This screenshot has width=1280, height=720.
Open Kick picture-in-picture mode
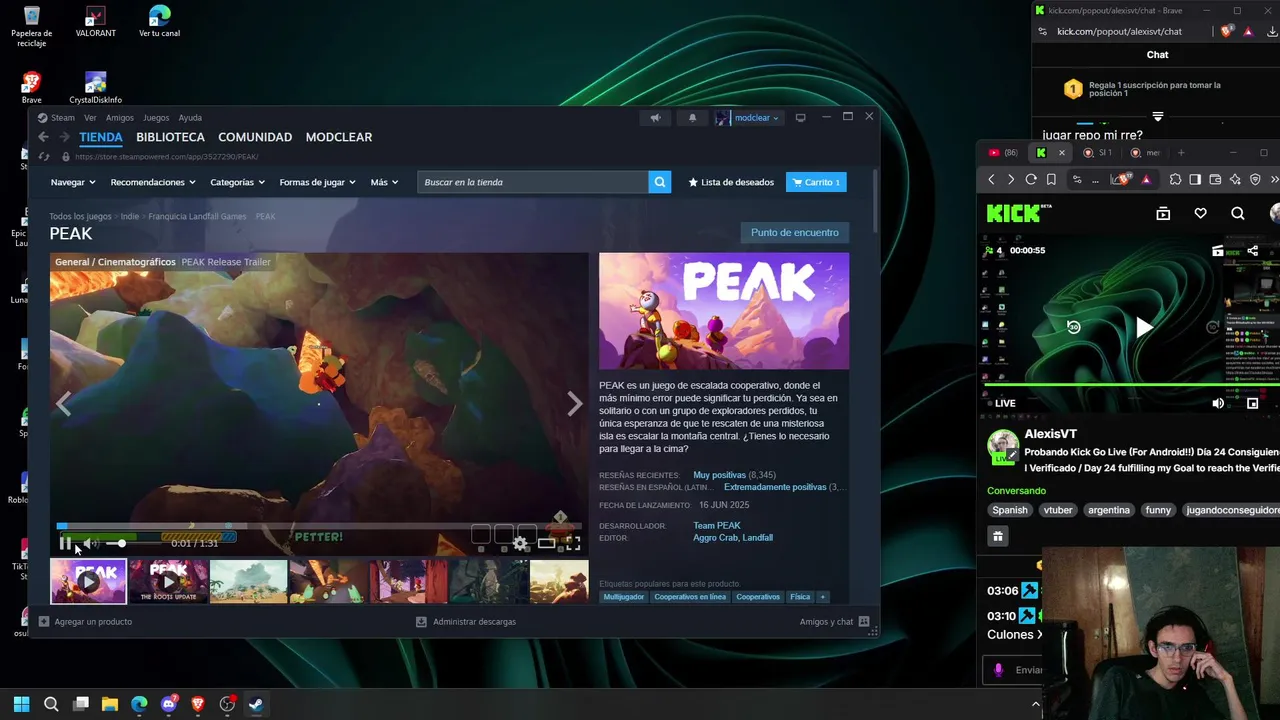point(1252,403)
